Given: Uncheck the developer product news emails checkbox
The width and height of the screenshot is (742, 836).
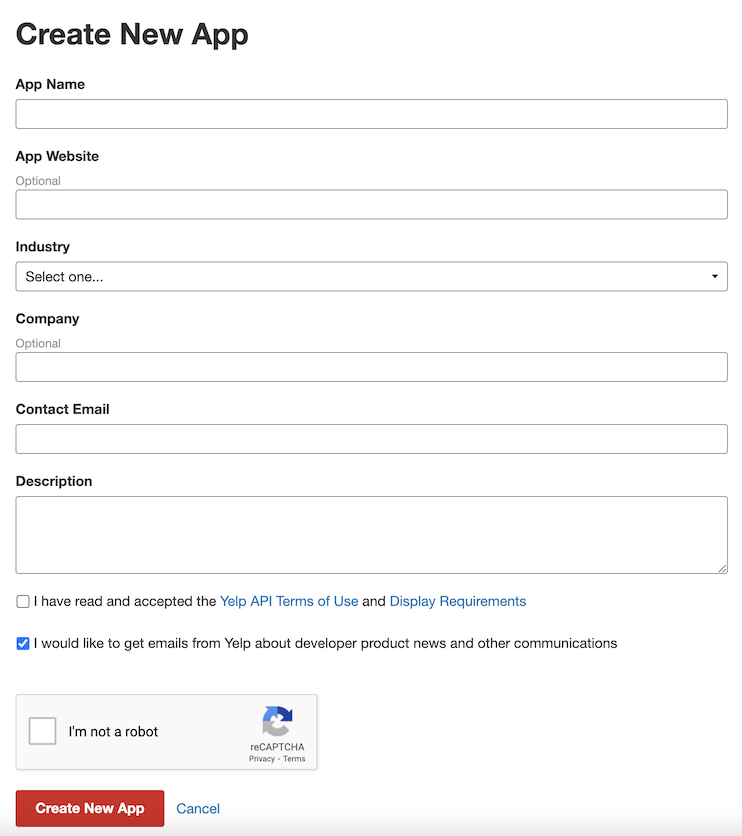Looking at the screenshot, I should point(22,643).
